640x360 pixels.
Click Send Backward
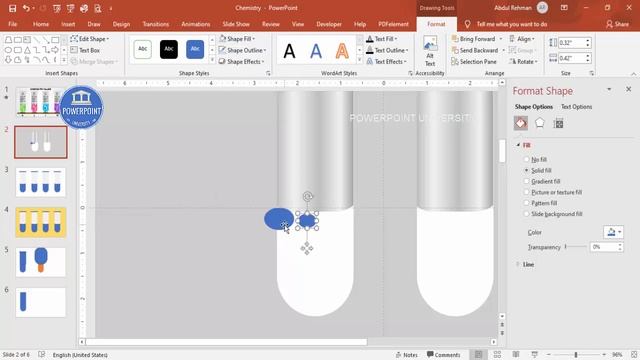[475, 50]
